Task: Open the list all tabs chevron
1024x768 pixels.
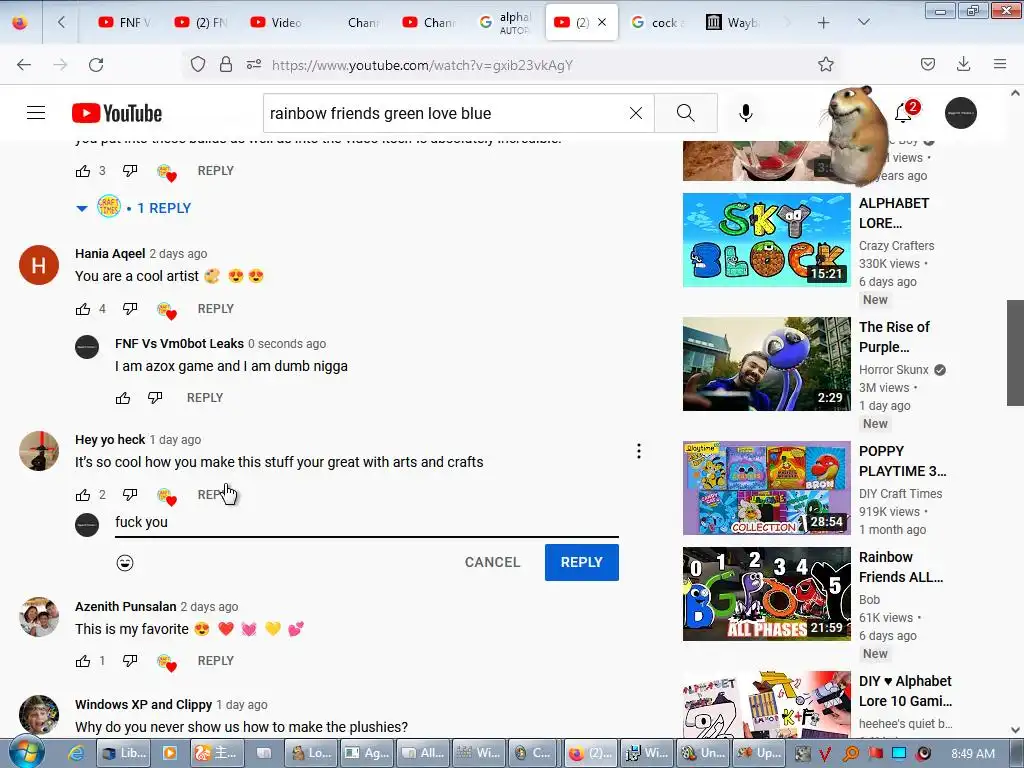Action: [x=863, y=22]
